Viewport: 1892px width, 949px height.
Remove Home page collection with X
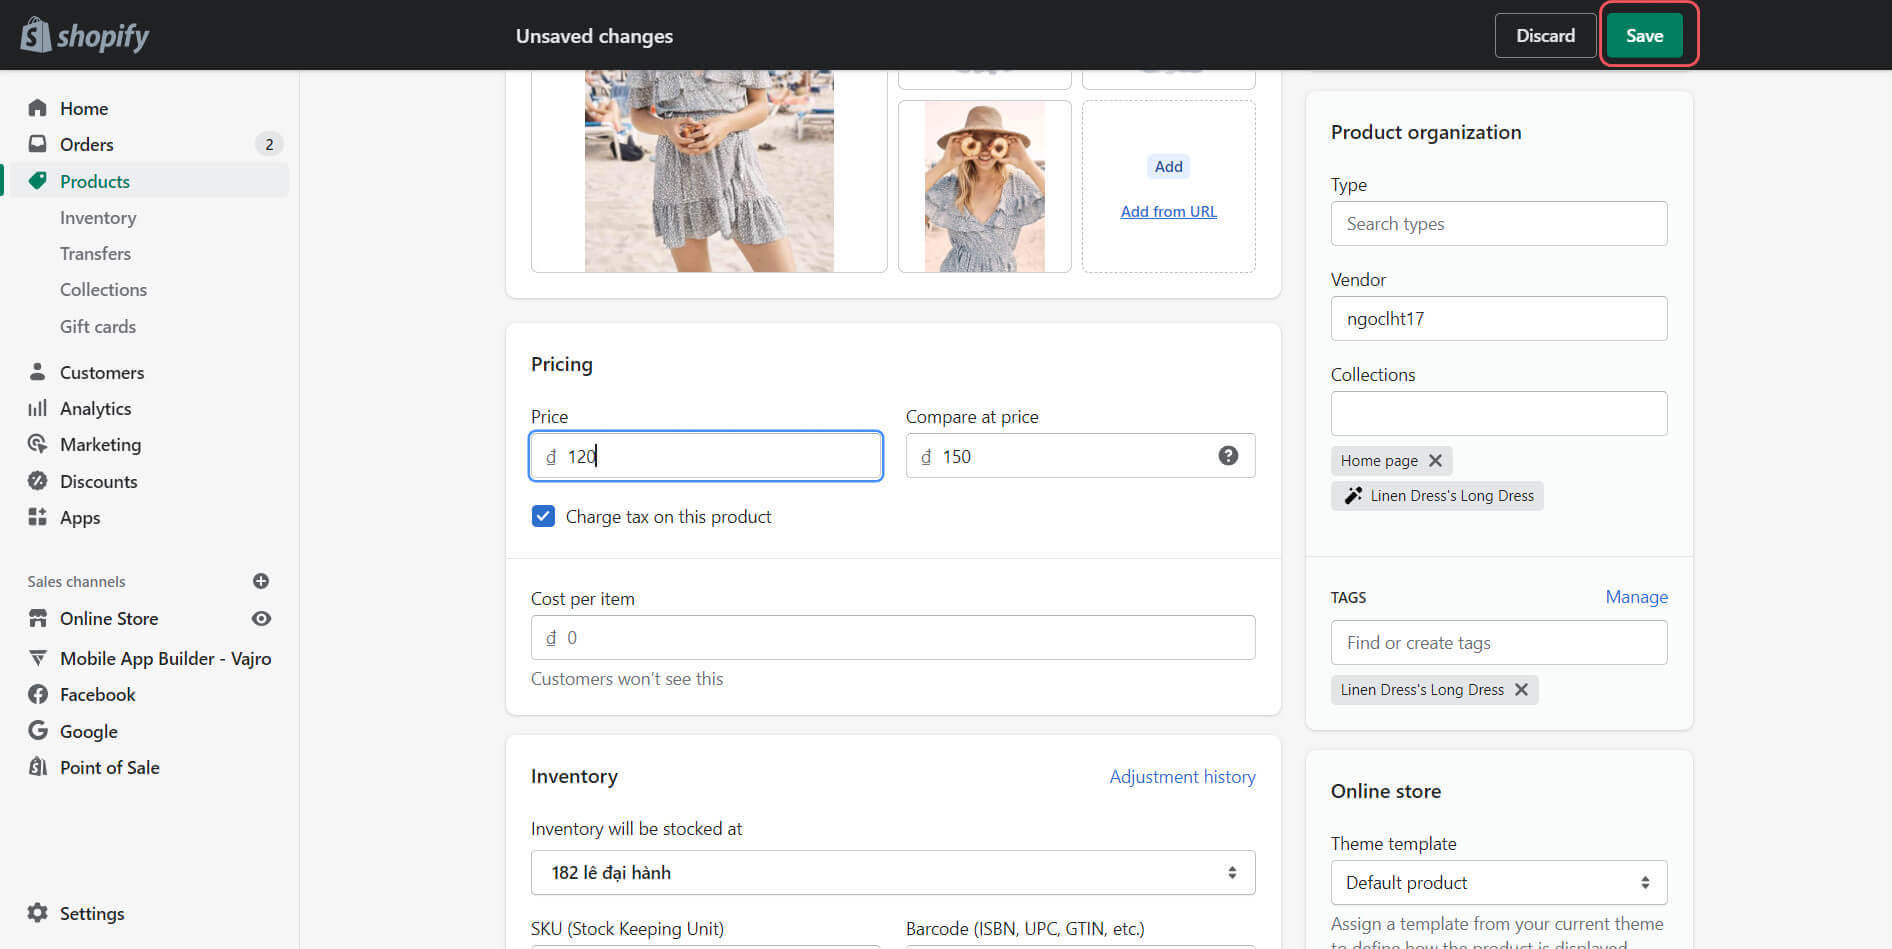(1435, 460)
